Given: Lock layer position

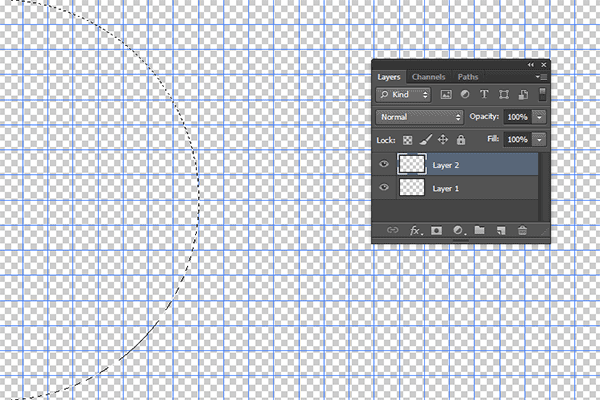Looking at the screenshot, I should coord(443,140).
